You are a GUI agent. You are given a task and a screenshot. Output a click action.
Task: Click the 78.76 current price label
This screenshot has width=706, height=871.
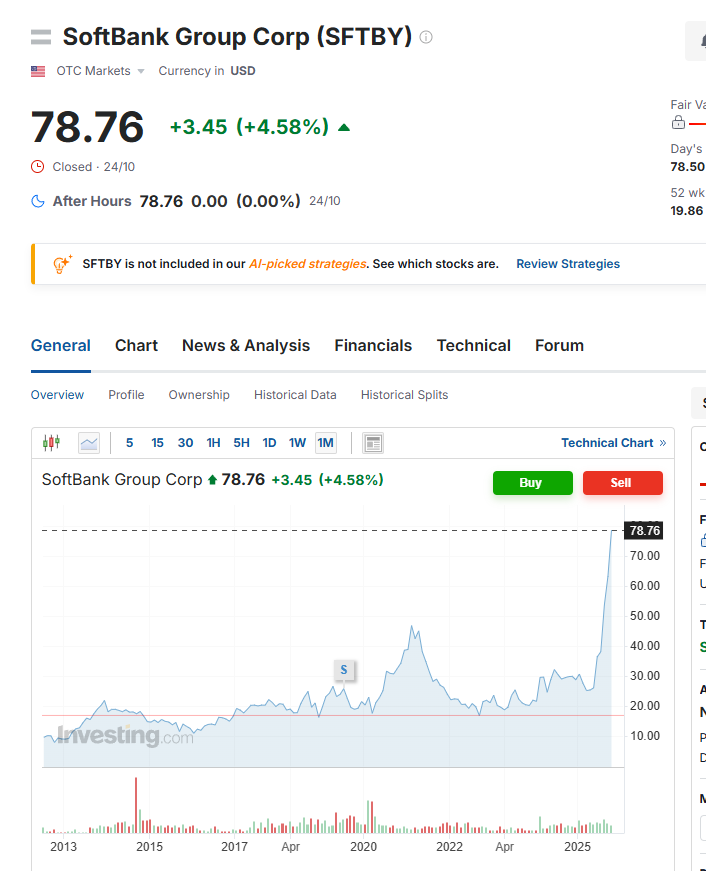tap(643, 530)
